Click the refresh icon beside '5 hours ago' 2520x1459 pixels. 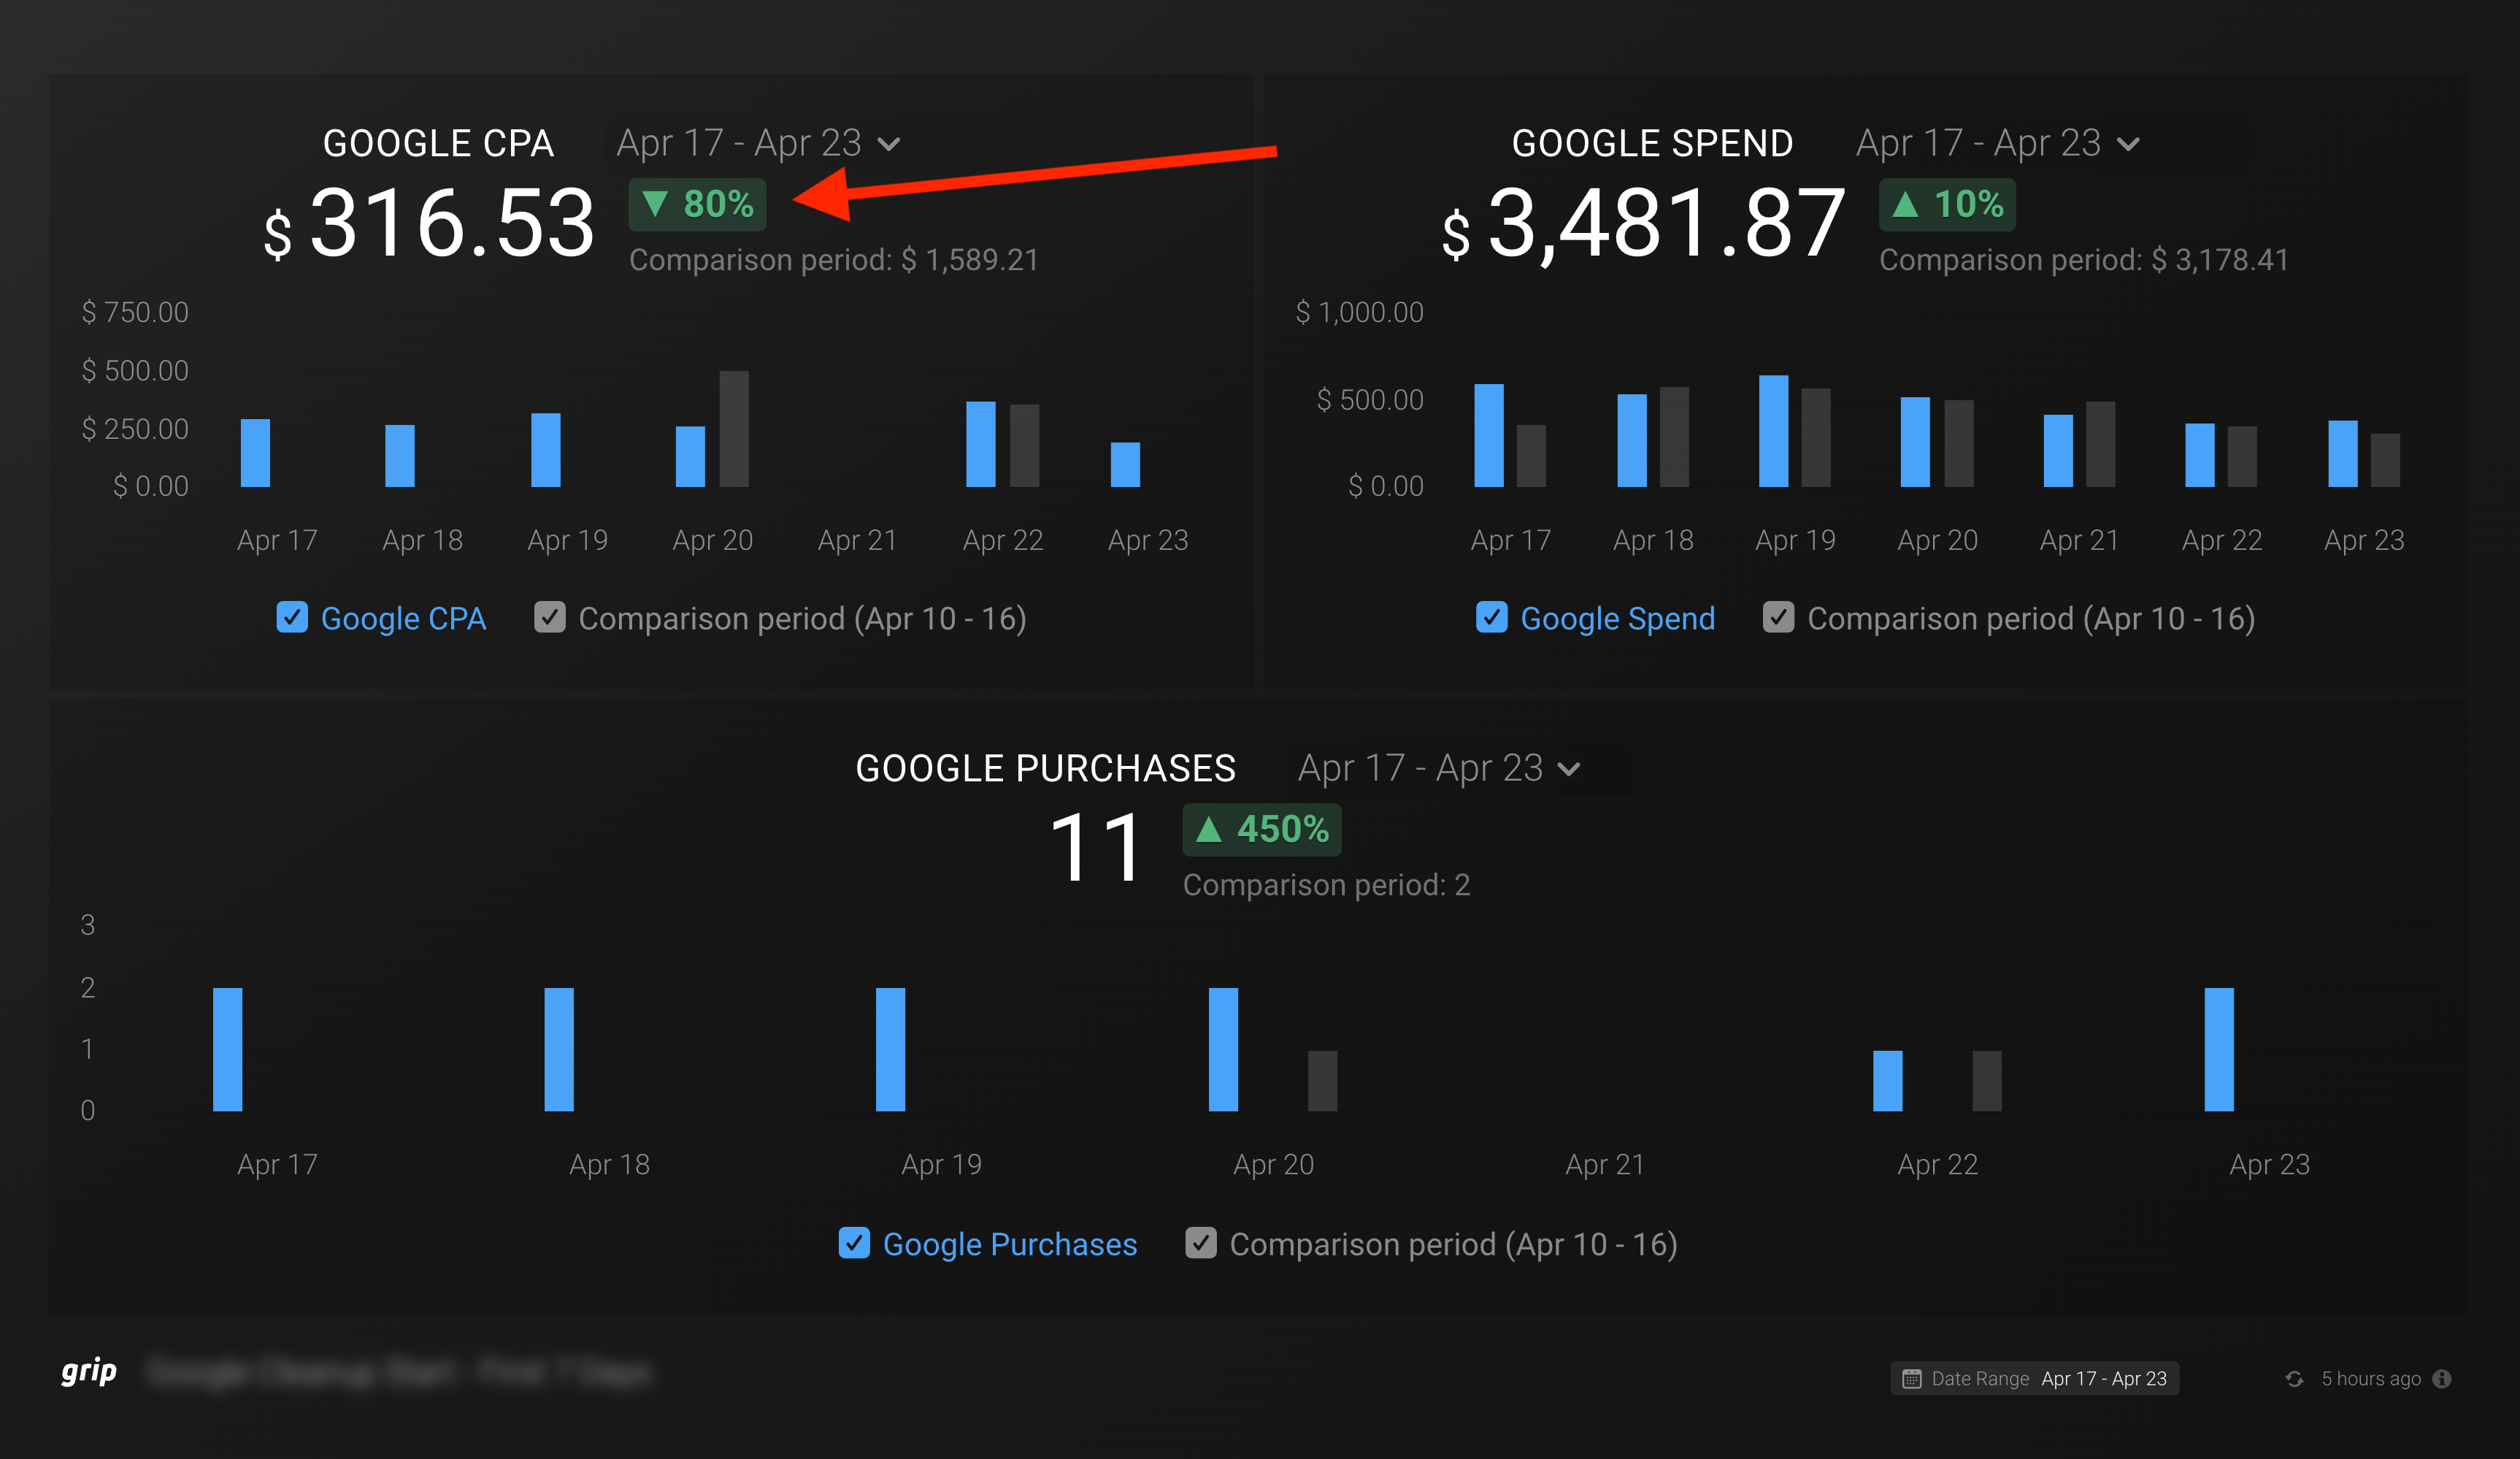point(2294,1379)
